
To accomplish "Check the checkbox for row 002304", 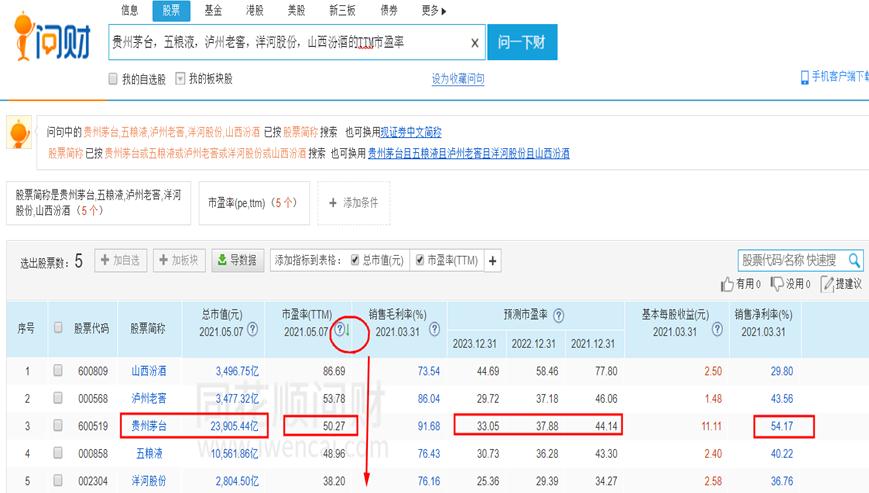I will click(x=58, y=480).
